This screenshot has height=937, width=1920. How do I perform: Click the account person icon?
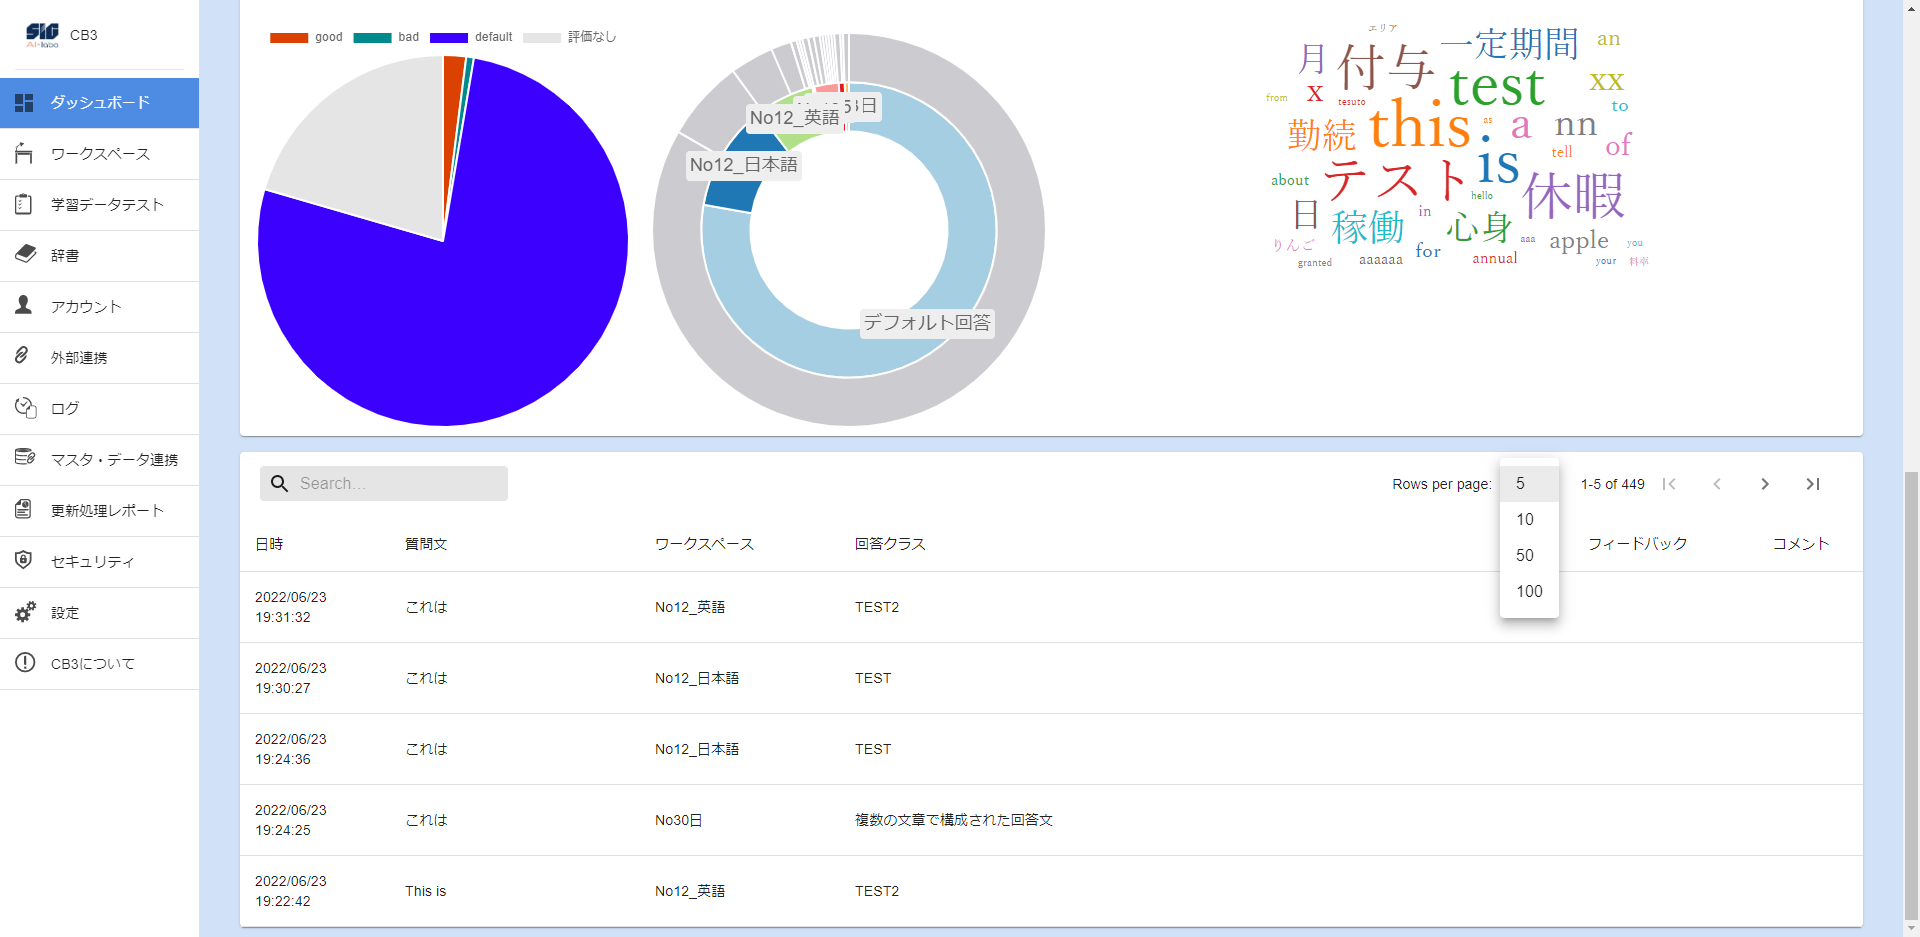pyautogui.click(x=25, y=306)
